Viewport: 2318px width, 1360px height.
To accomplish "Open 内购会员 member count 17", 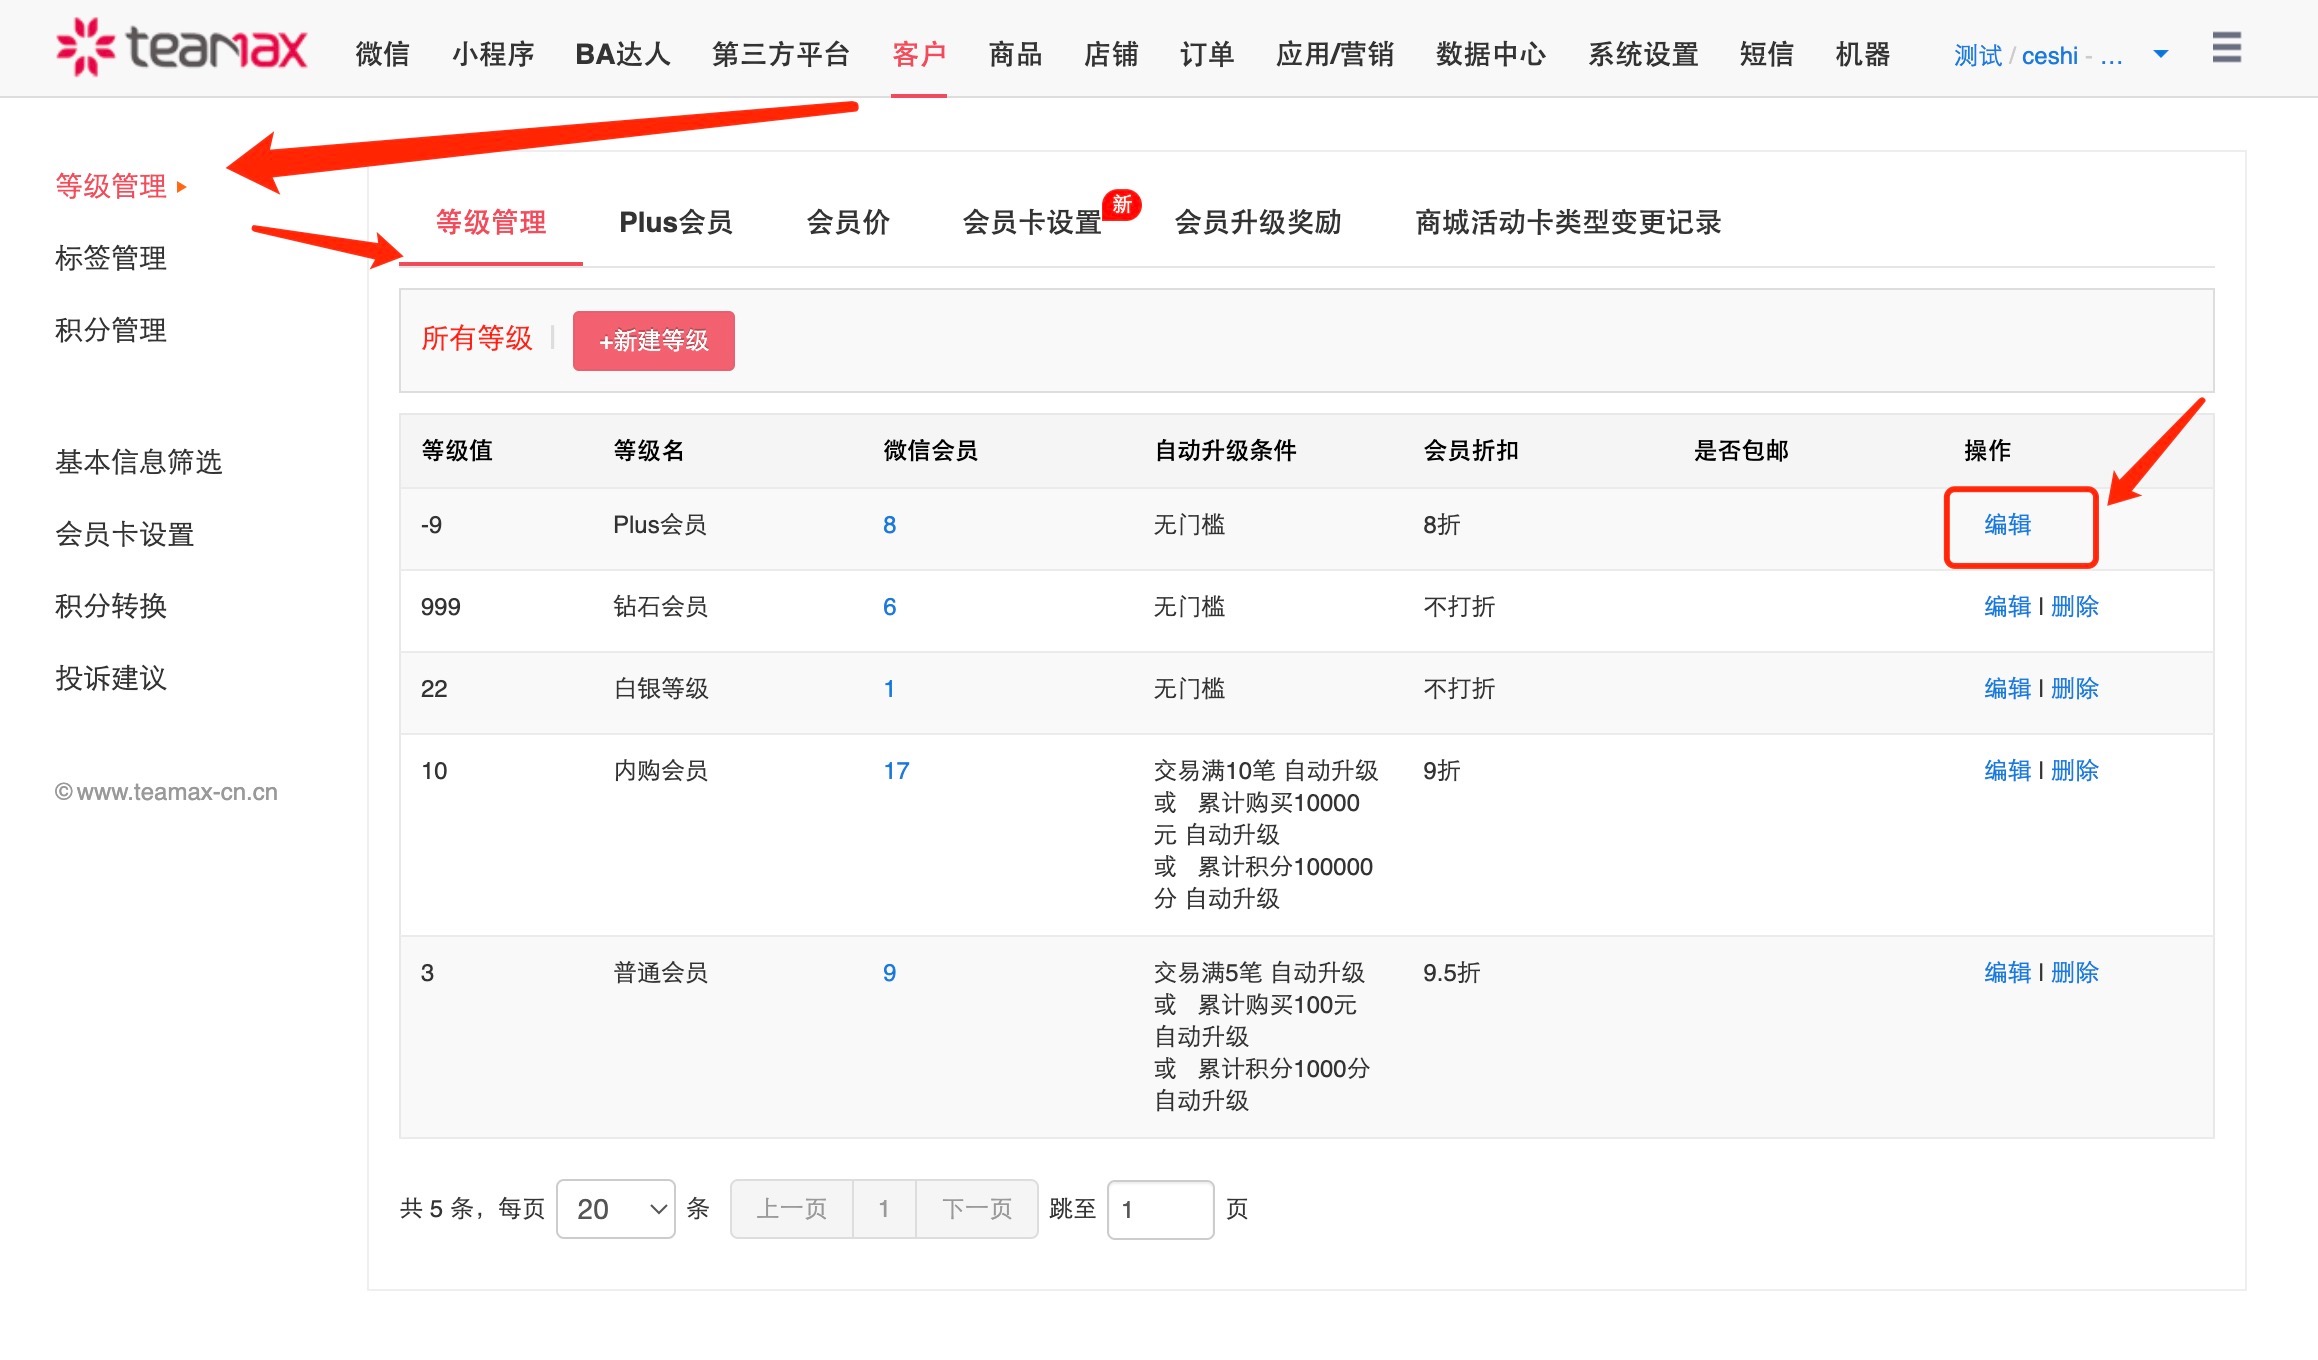I will (x=896, y=771).
